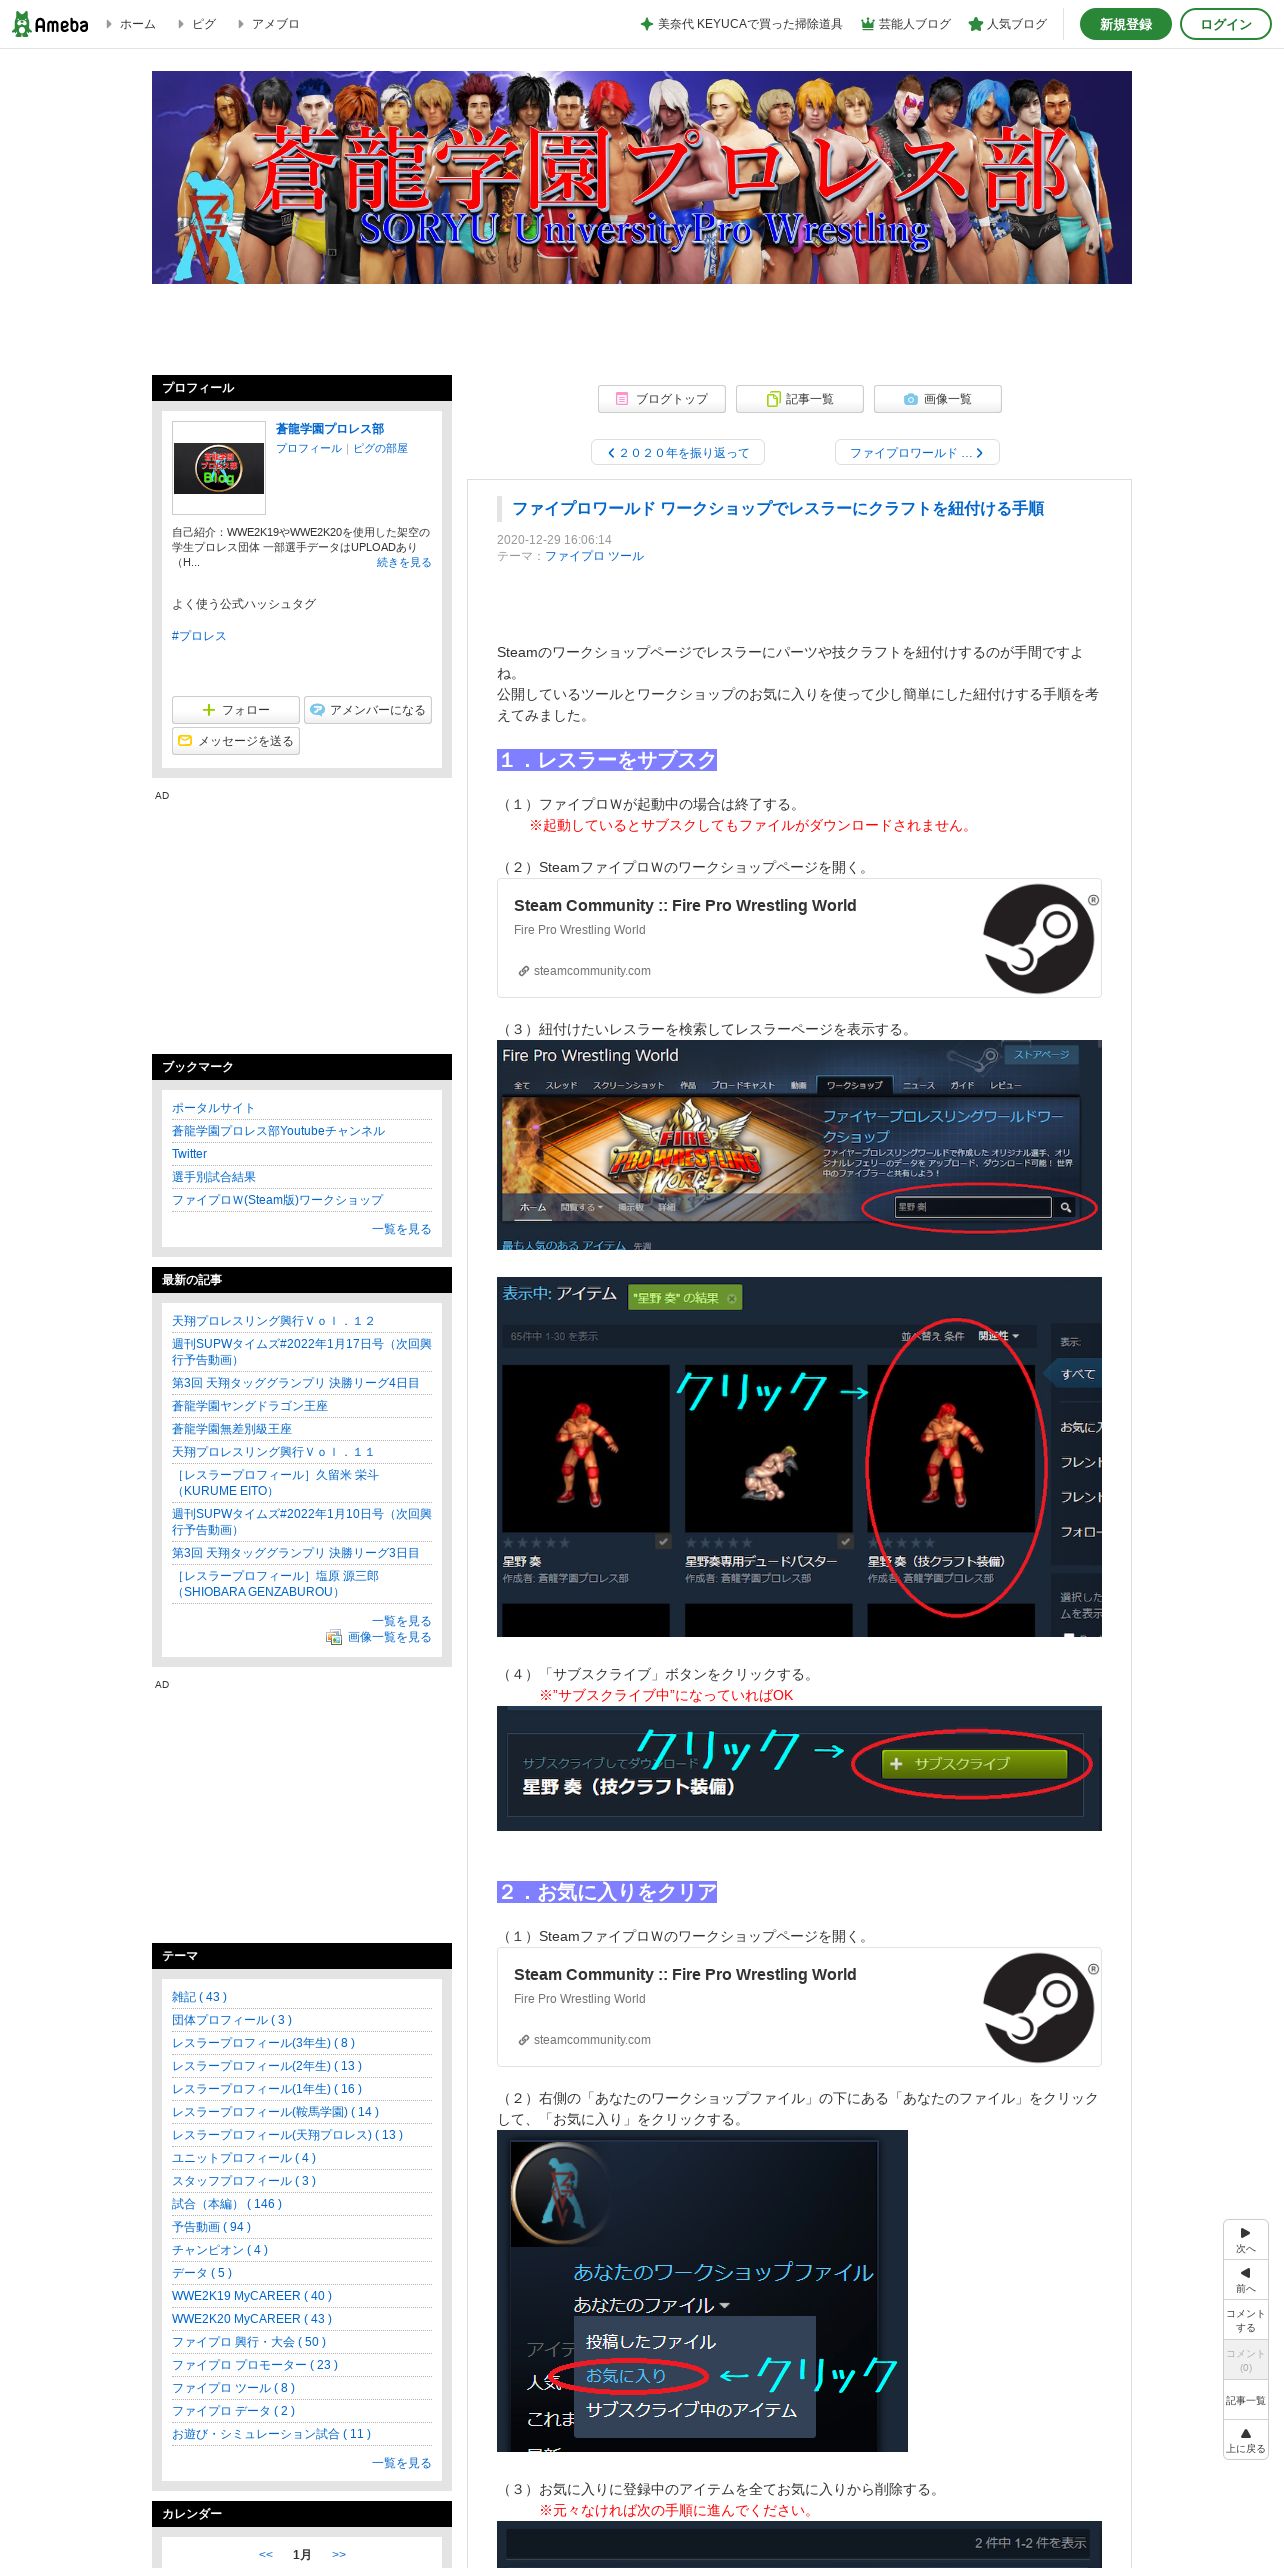This screenshot has width=1284, height=2568.
Task: Open floating 記事一覧 side button
Action: (1246, 2400)
